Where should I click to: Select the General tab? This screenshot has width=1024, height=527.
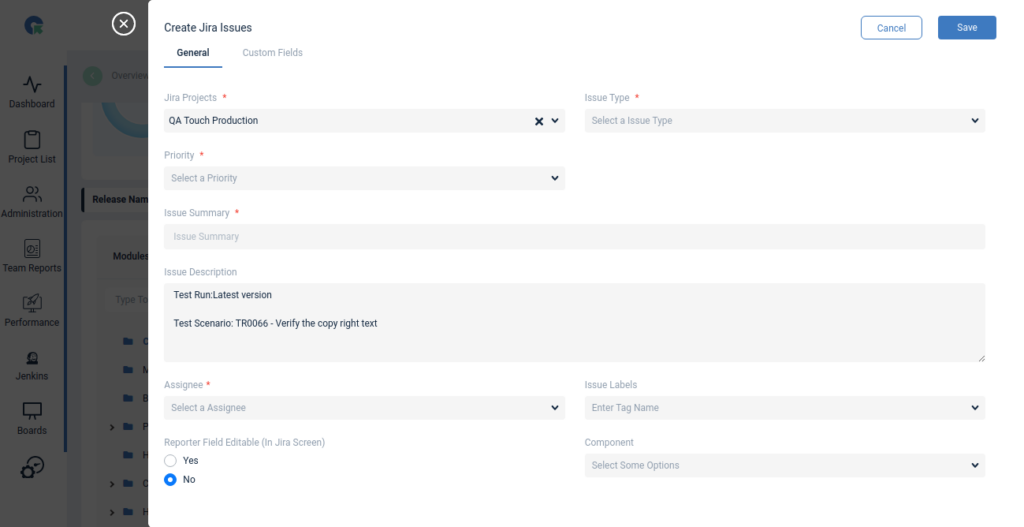pos(193,53)
